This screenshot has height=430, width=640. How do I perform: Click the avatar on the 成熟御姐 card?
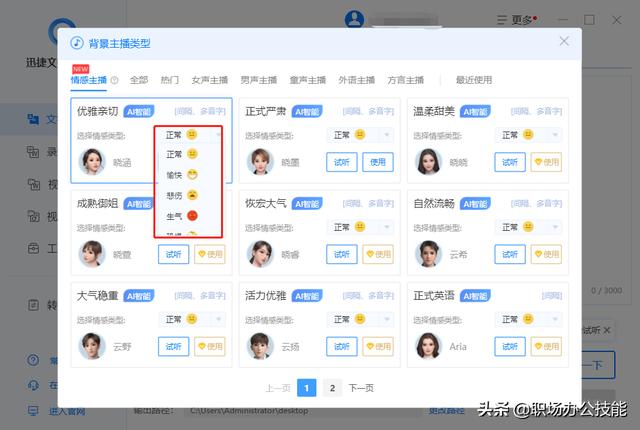click(x=92, y=254)
